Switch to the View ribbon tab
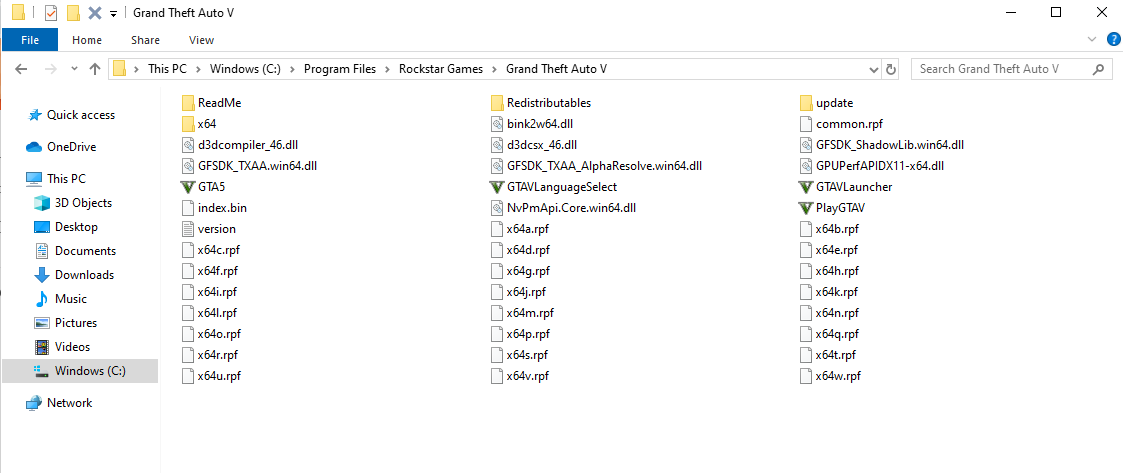Image resolution: width=1123 pixels, height=473 pixels. 201,40
